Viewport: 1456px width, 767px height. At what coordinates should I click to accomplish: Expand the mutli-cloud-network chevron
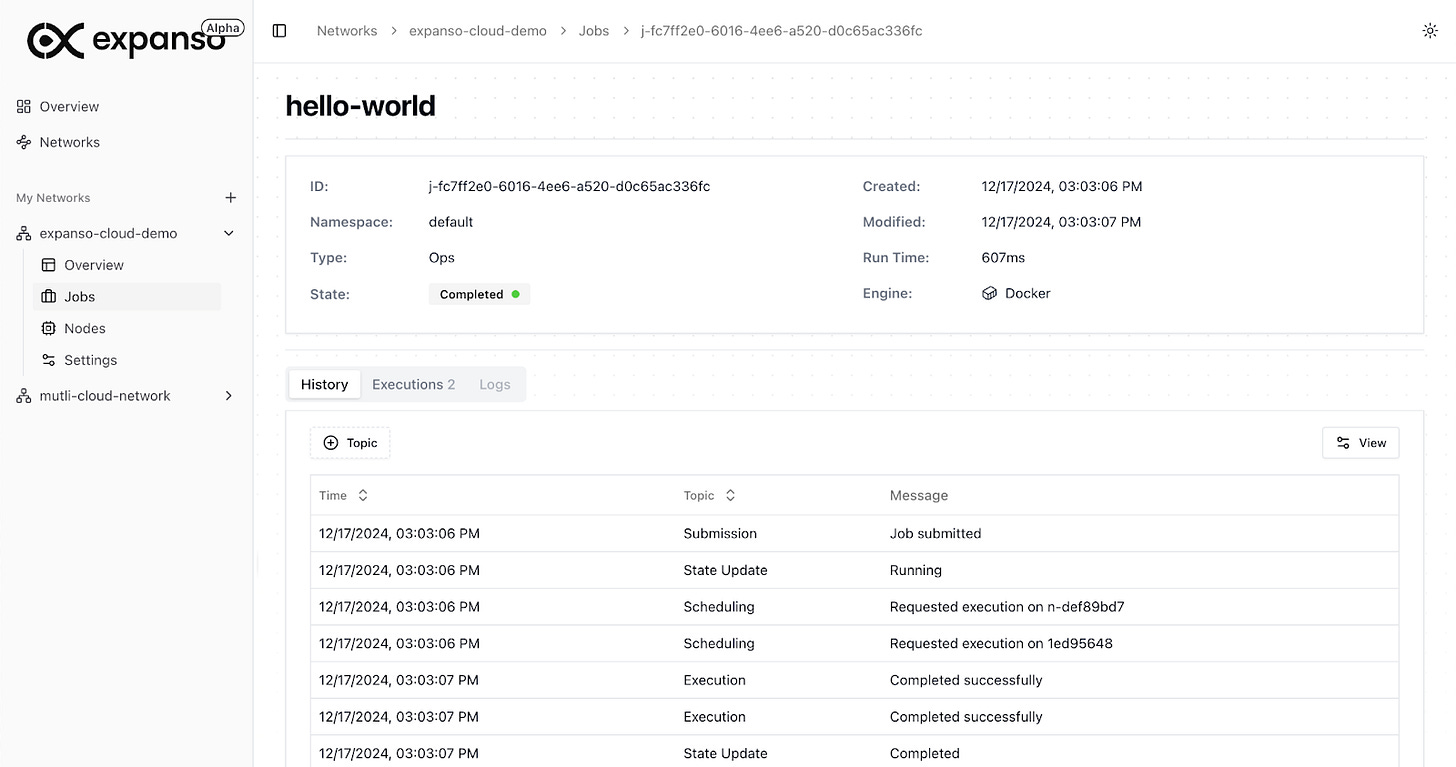(229, 396)
